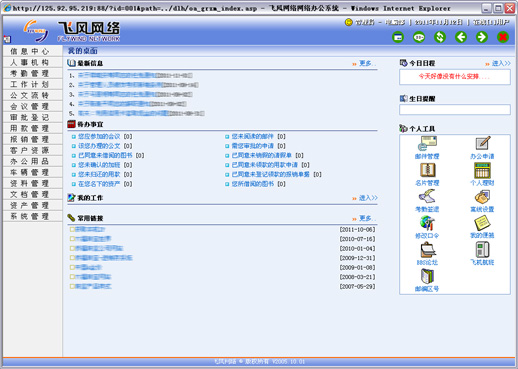Click 进入>> next to 今日日程
518x369 pixels.
point(501,63)
